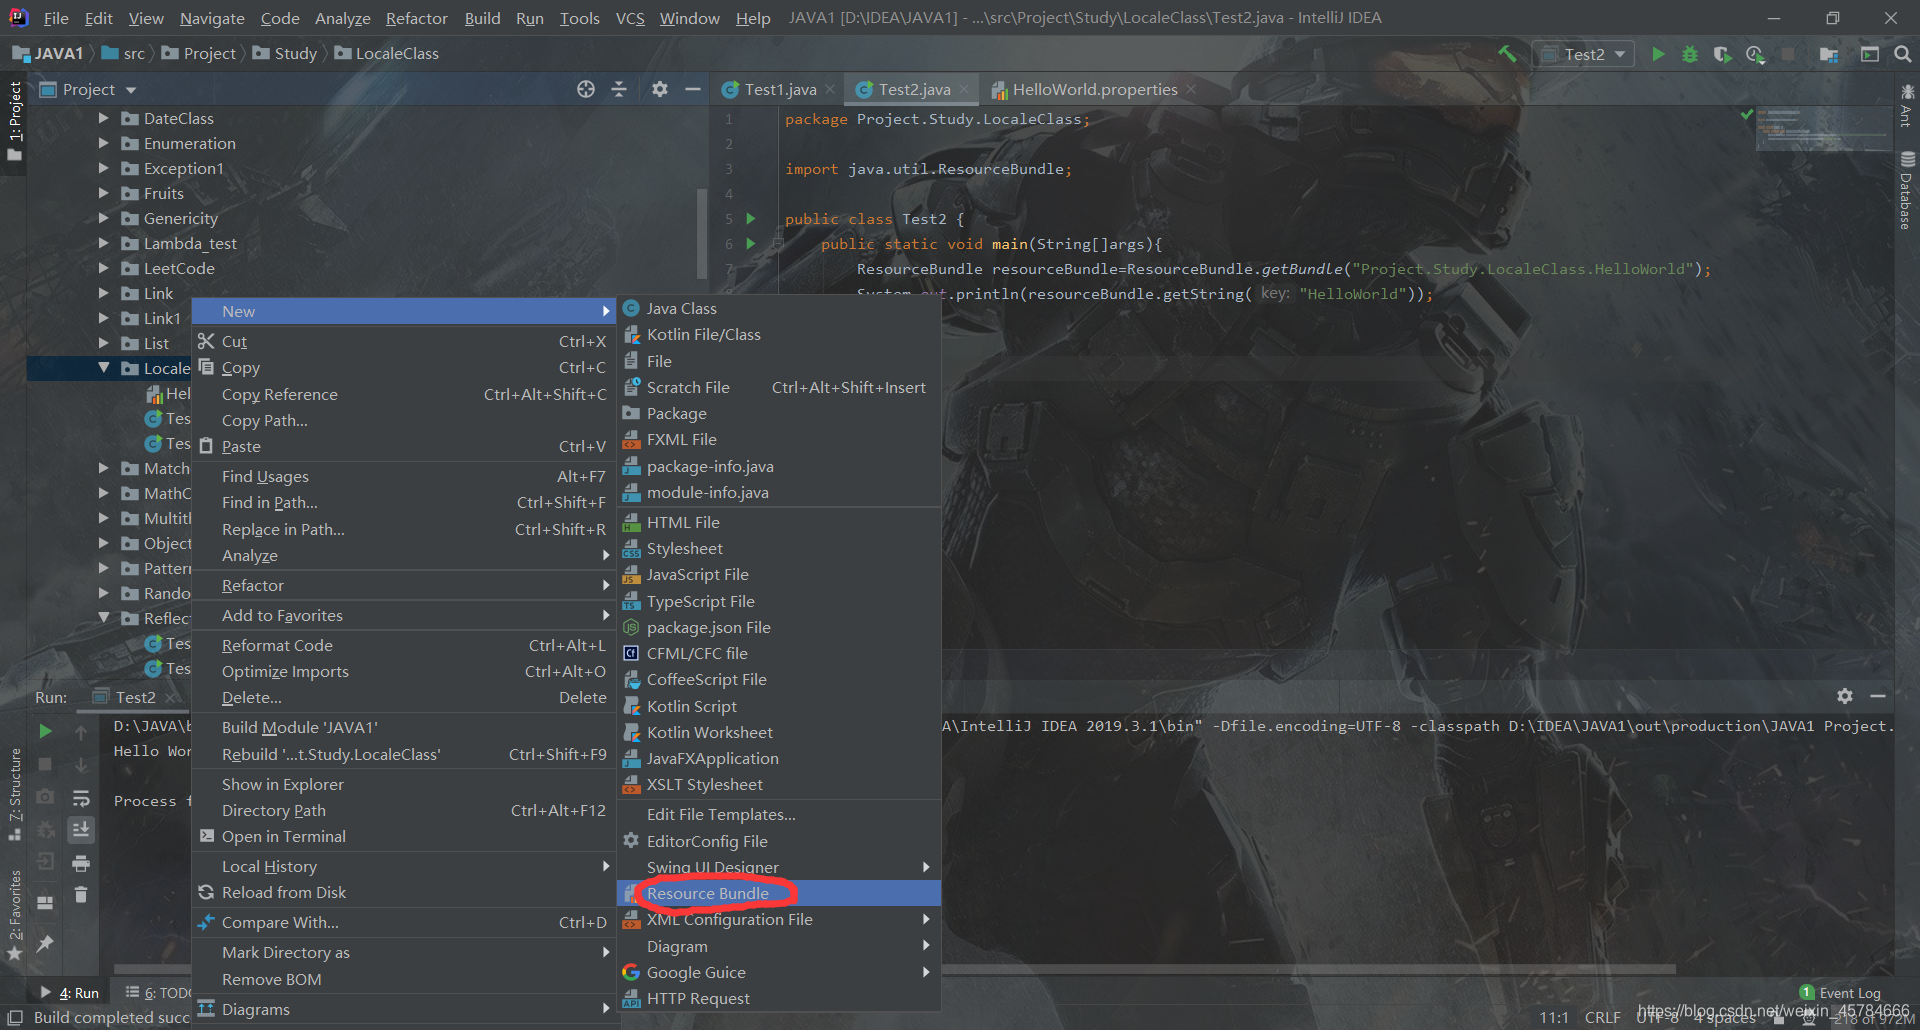Choose HTML File in New submenu
The height and width of the screenshot is (1030, 1920).
click(x=779, y=522)
